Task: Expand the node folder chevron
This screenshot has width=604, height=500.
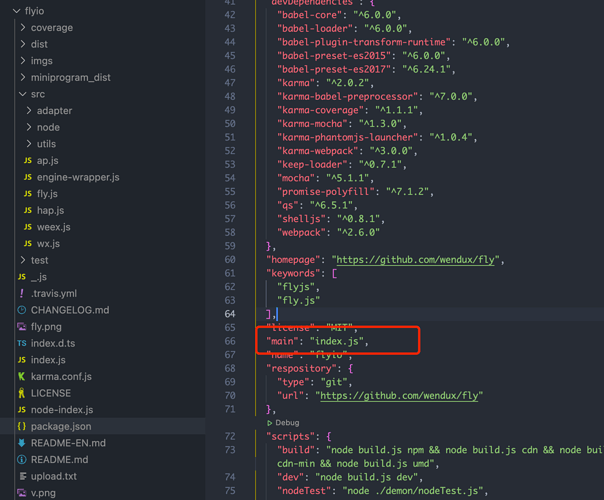Action: click(29, 127)
